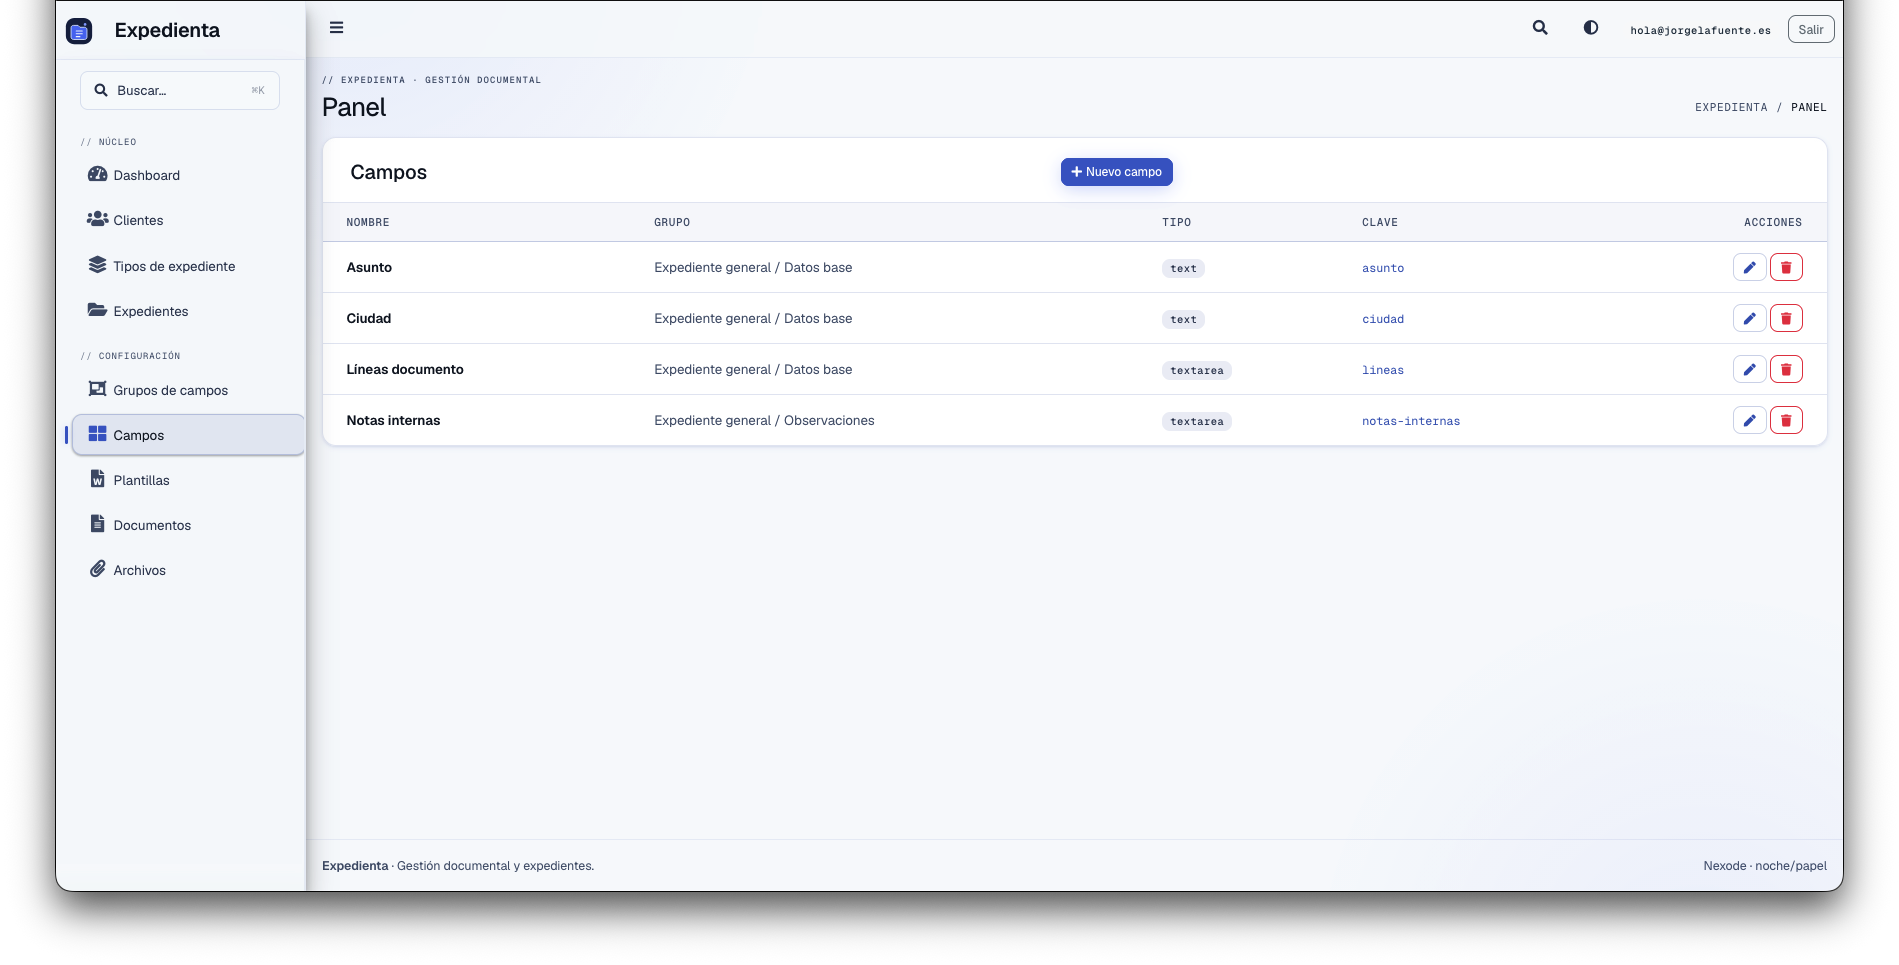The height and width of the screenshot is (965, 1899).
Task: Click the Plantillas Word file icon
Action: pos(97,479)
